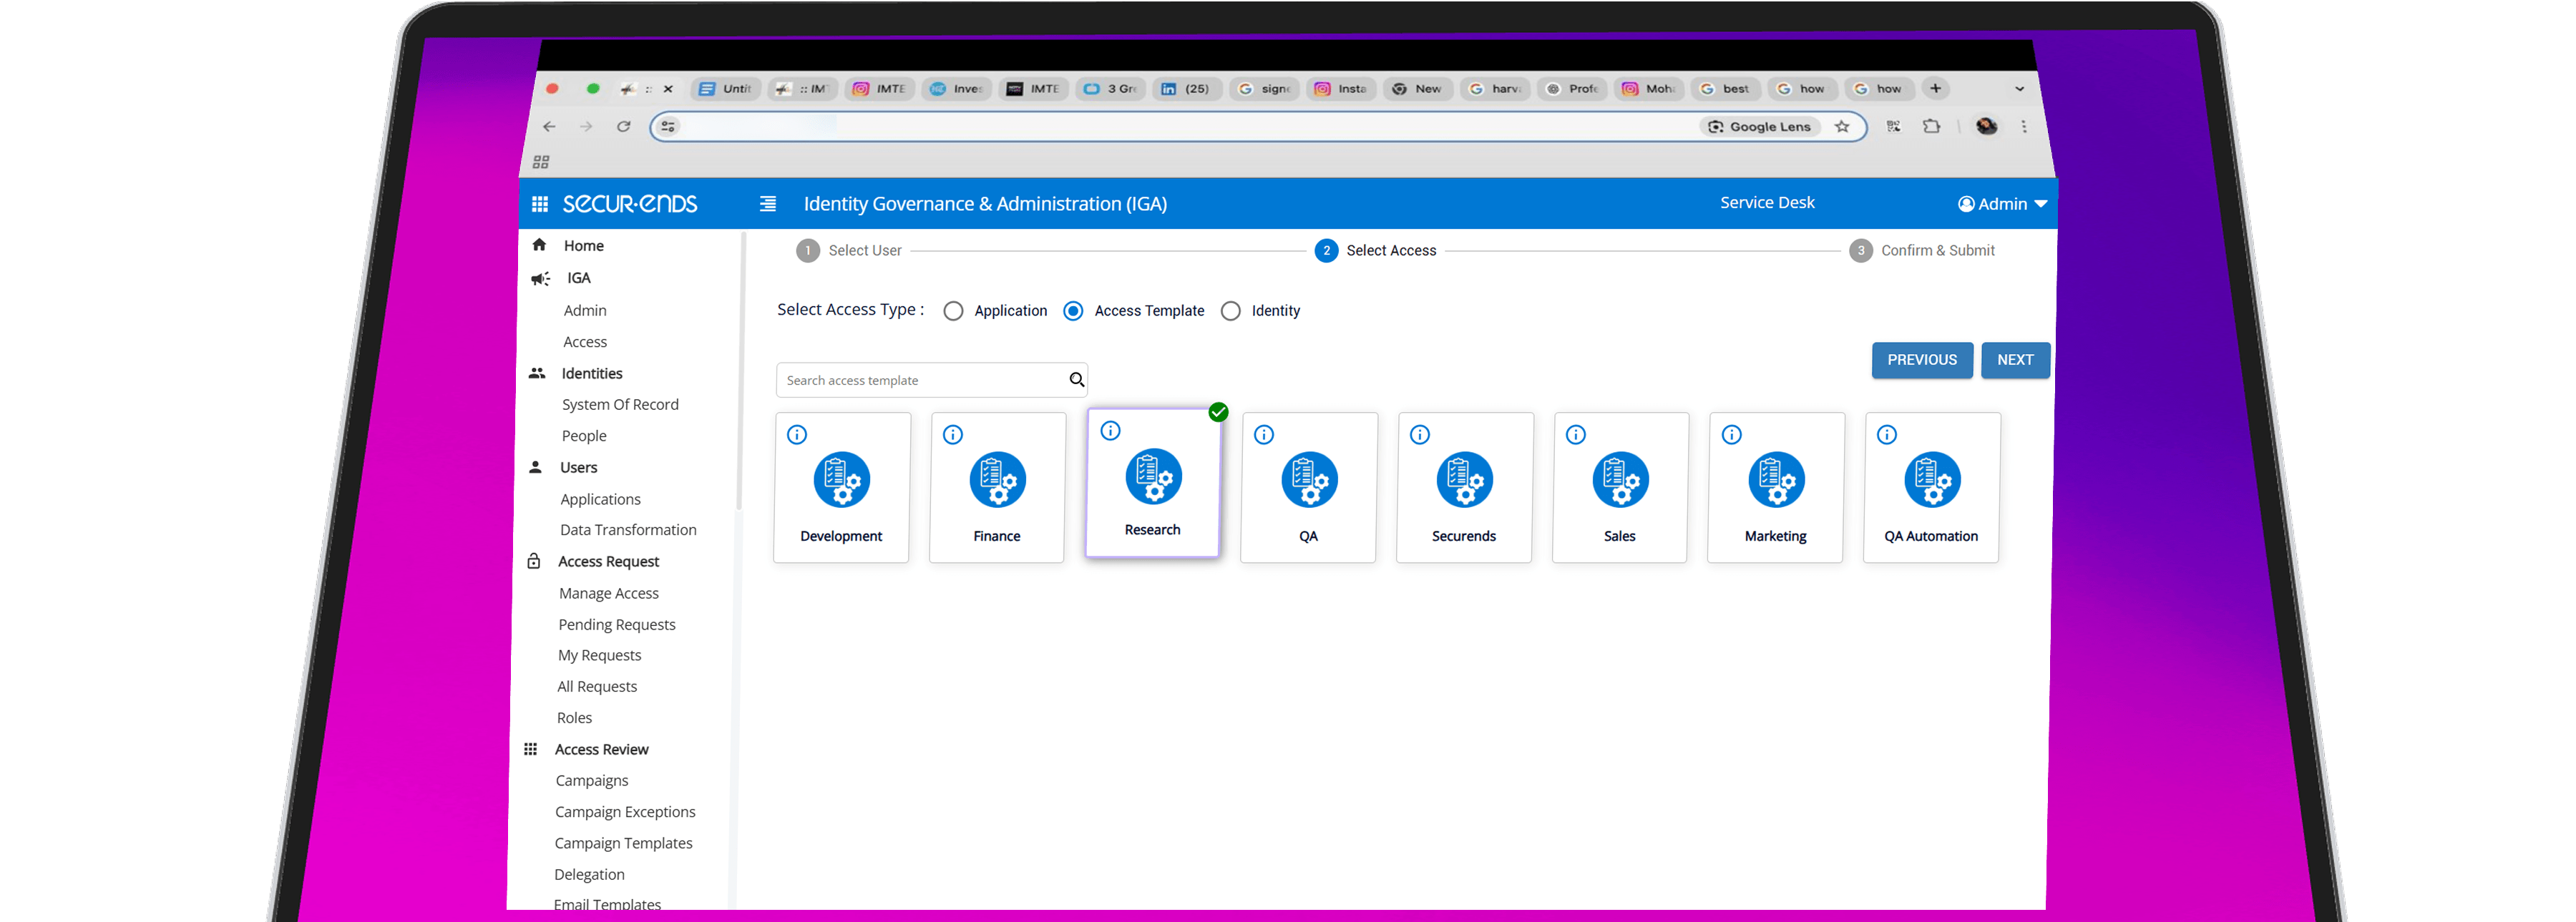This screenshot has width=2576, height=922.
Task: Select the Finance template card
Action: [997, 488]
